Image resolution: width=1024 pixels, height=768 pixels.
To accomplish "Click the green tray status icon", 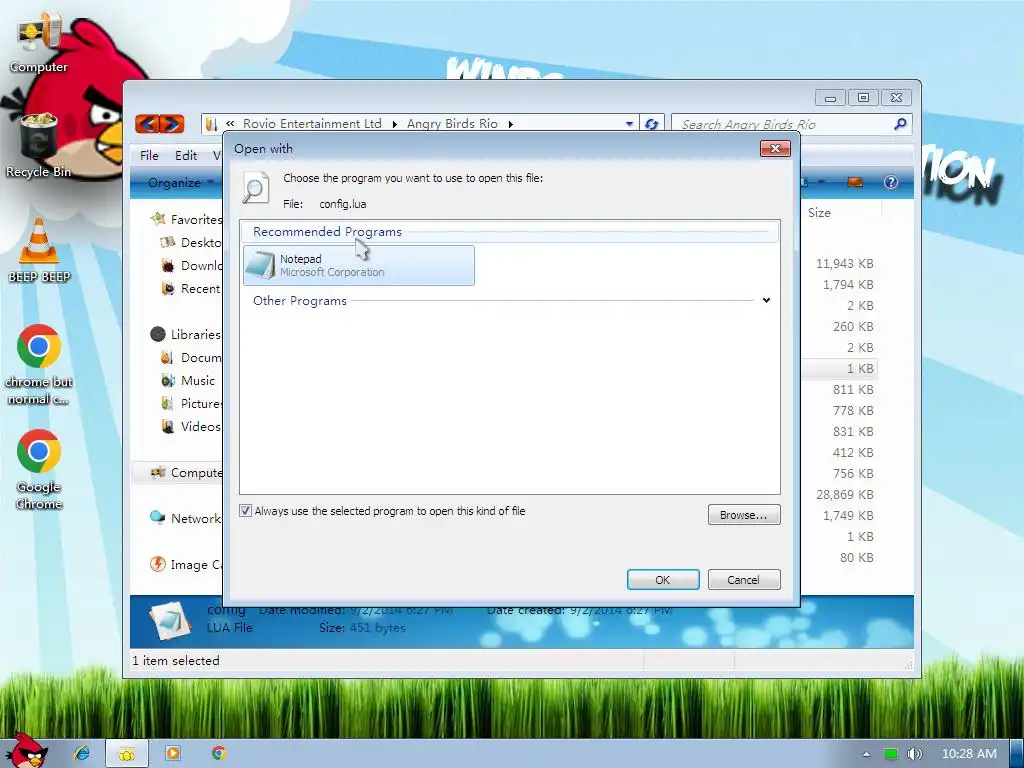I will click(x=891, y=754).
